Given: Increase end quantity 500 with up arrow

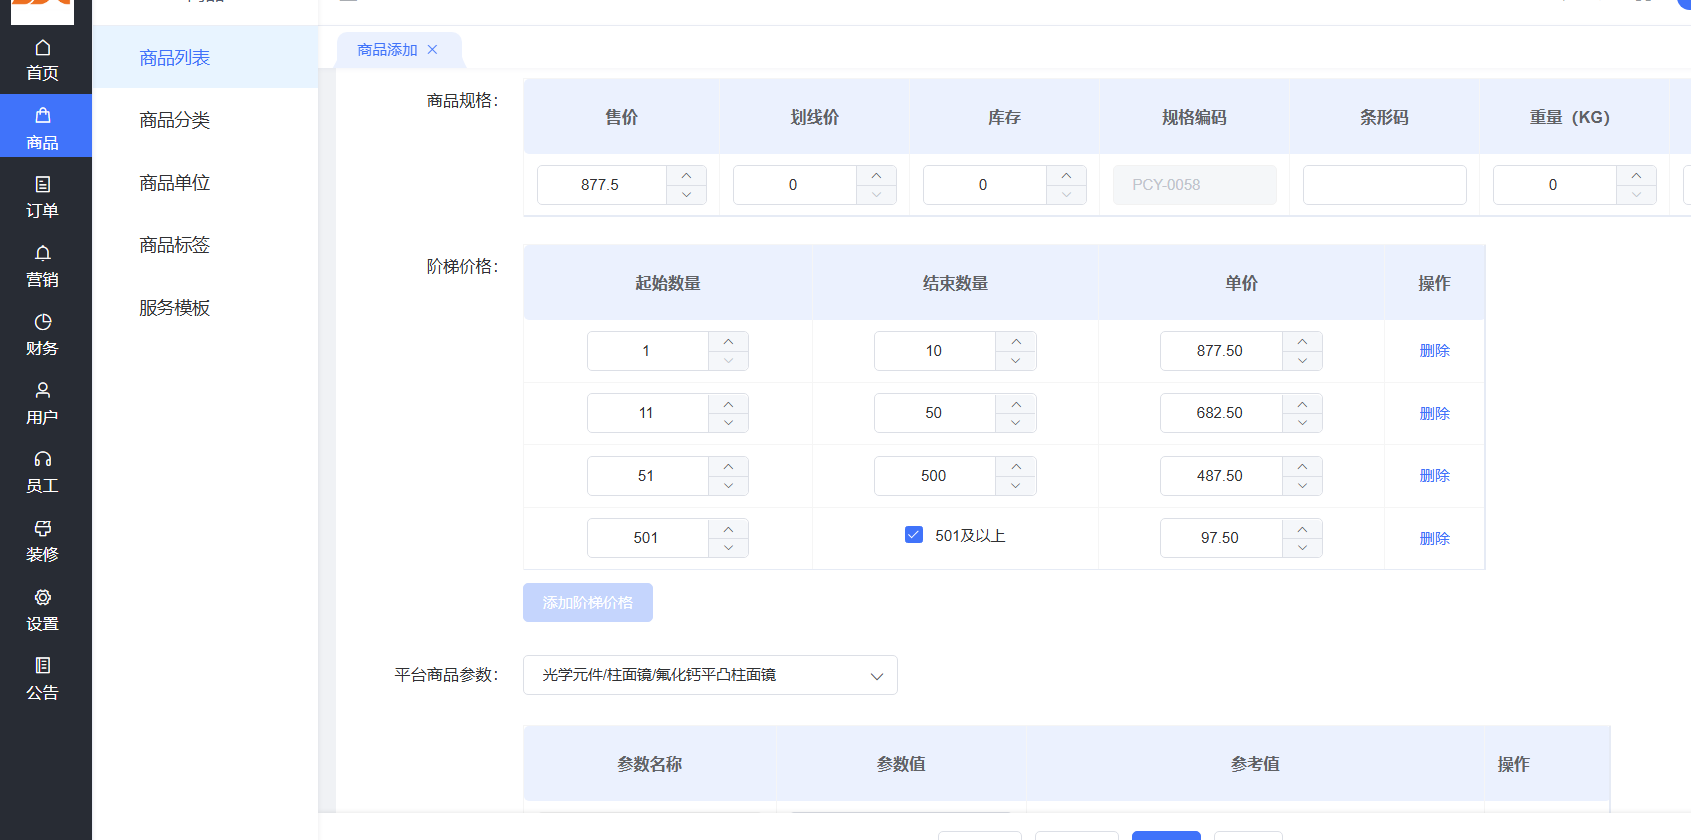Looking at the screenshot, I should pyautogui.click(x=1016, y=466).
